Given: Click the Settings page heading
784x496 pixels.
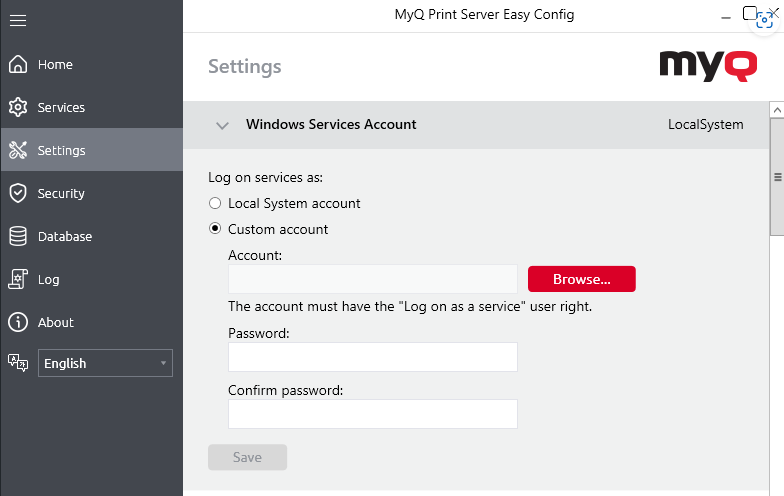Looking at the screenshot, I should point(244,66).
